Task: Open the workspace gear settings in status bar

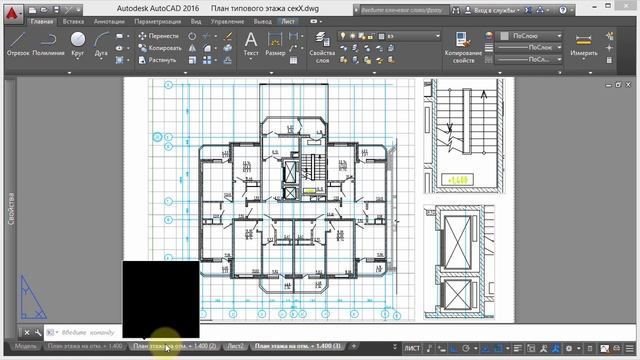Action: [569, 348]
